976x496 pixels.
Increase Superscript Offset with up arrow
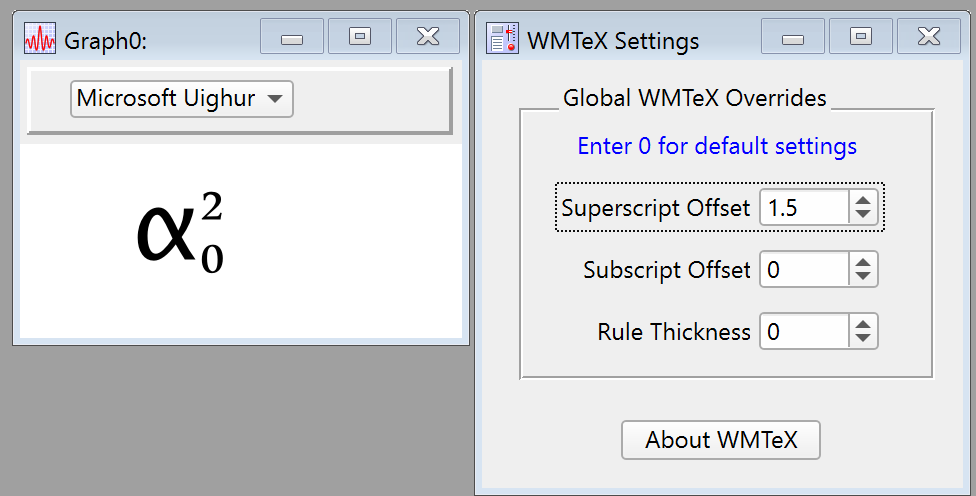863,201
